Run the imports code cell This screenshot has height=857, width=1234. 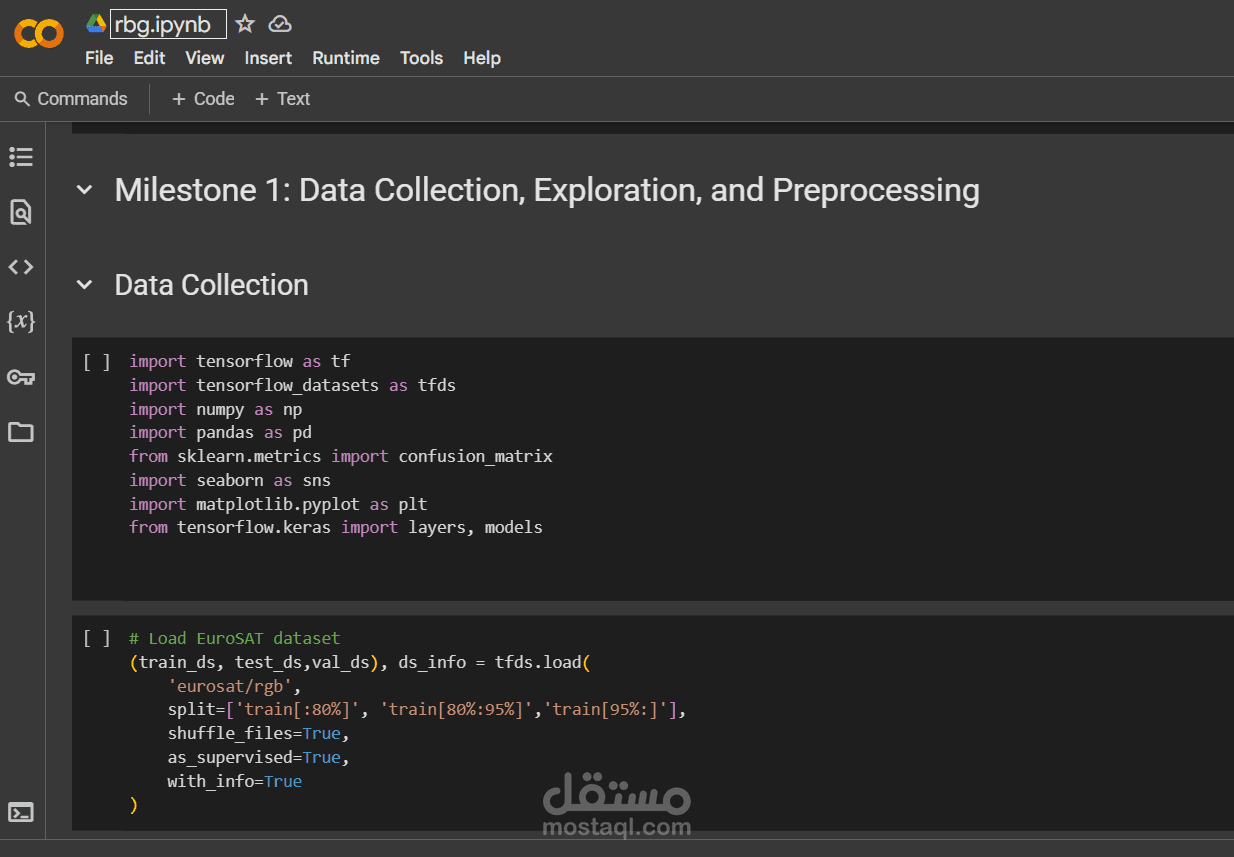pyautogui.click(x=97, y=362)
